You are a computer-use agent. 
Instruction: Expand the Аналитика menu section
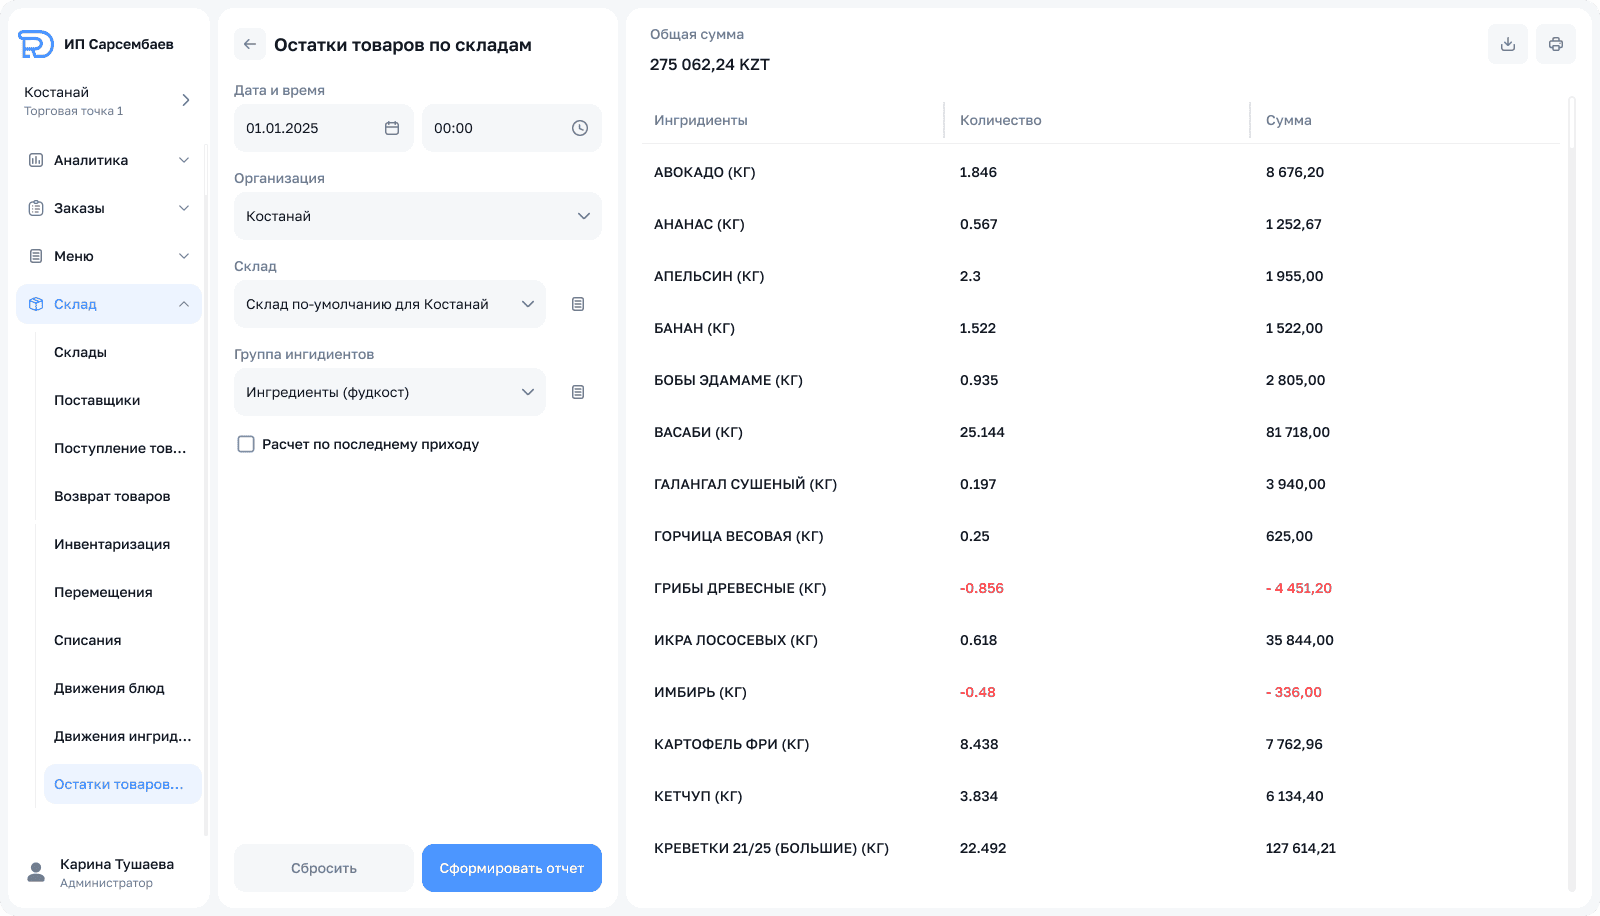(108, 160)
